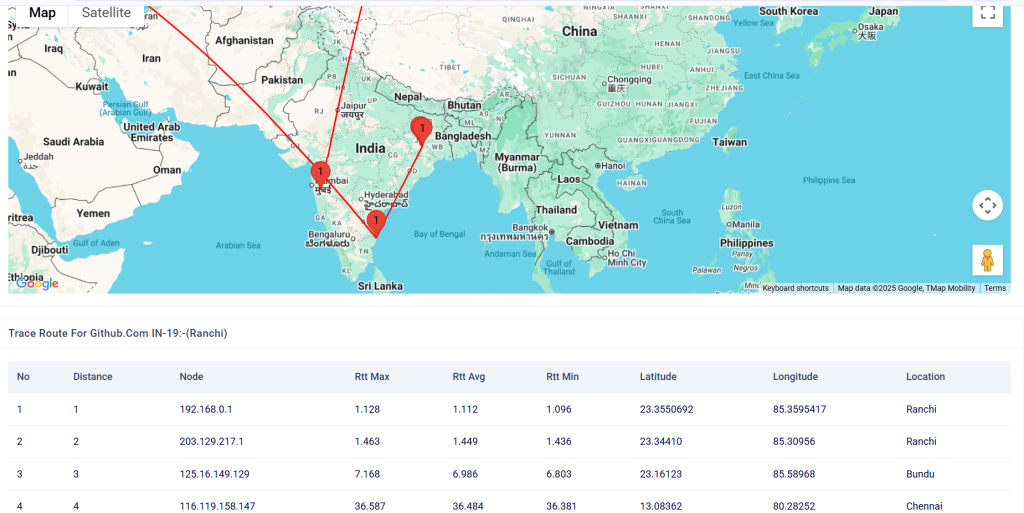1024x513 pixels.
Task: Click the map marker near Chennai
Action: coord(376,223)
